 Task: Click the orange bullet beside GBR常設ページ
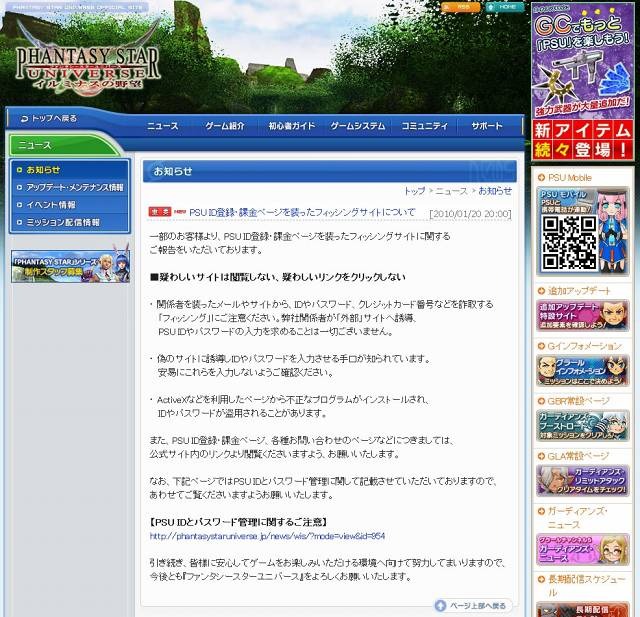(x=542, y=401)
